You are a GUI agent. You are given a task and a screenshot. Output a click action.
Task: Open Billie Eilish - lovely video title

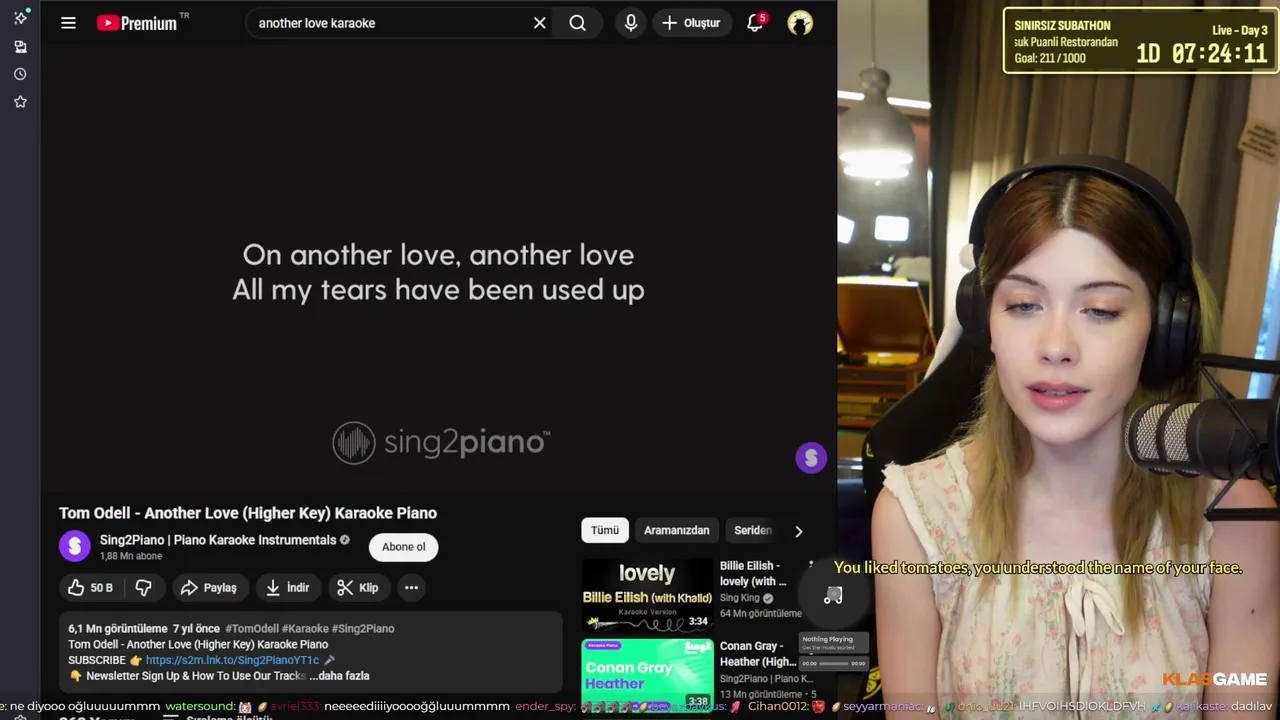click(753, 573)
